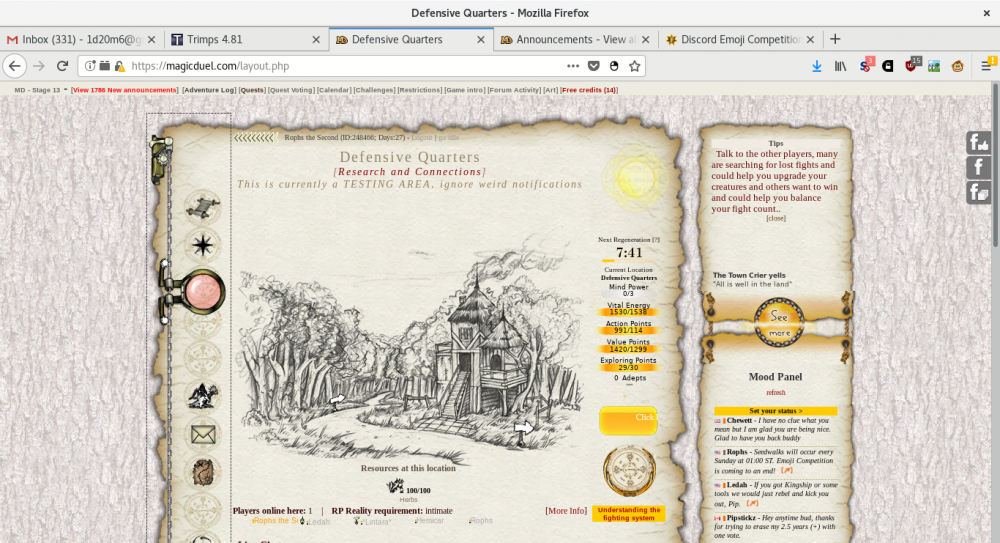Open the Adventure Log link

pos(209,90)
